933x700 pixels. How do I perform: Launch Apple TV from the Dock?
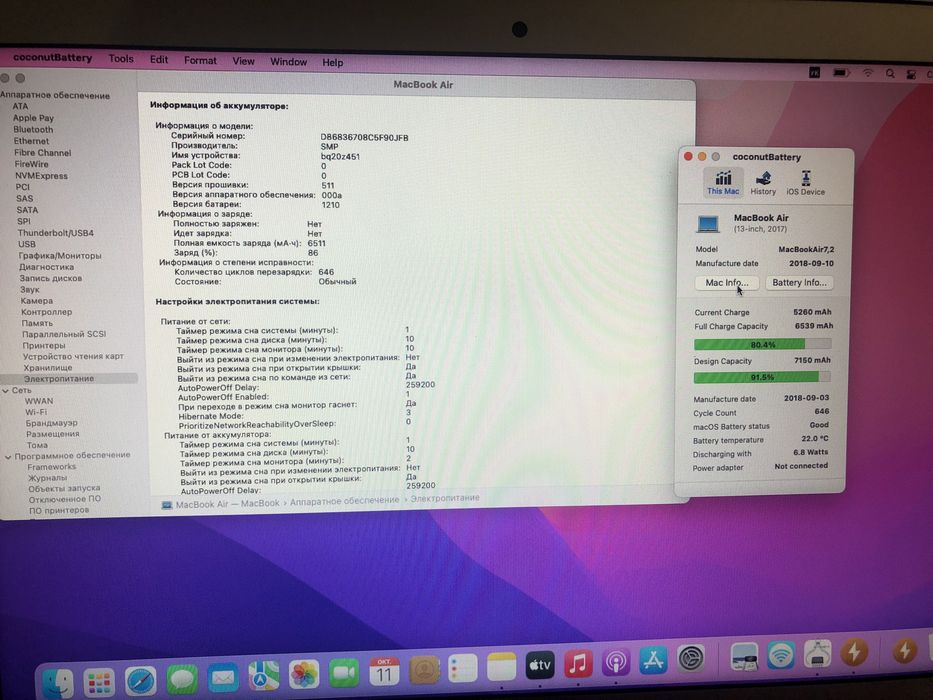[540, 665]
